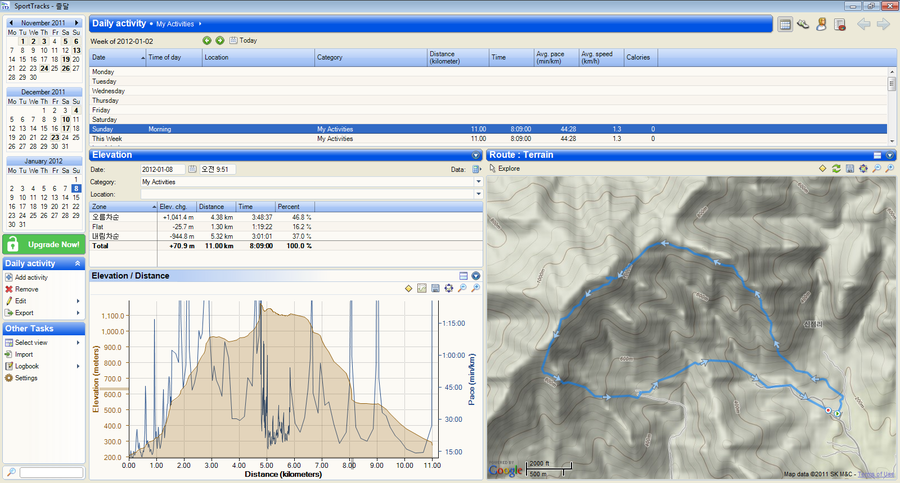900x483 pixels.
Task: Expand the Category combo box
Action: pos(478,182)
